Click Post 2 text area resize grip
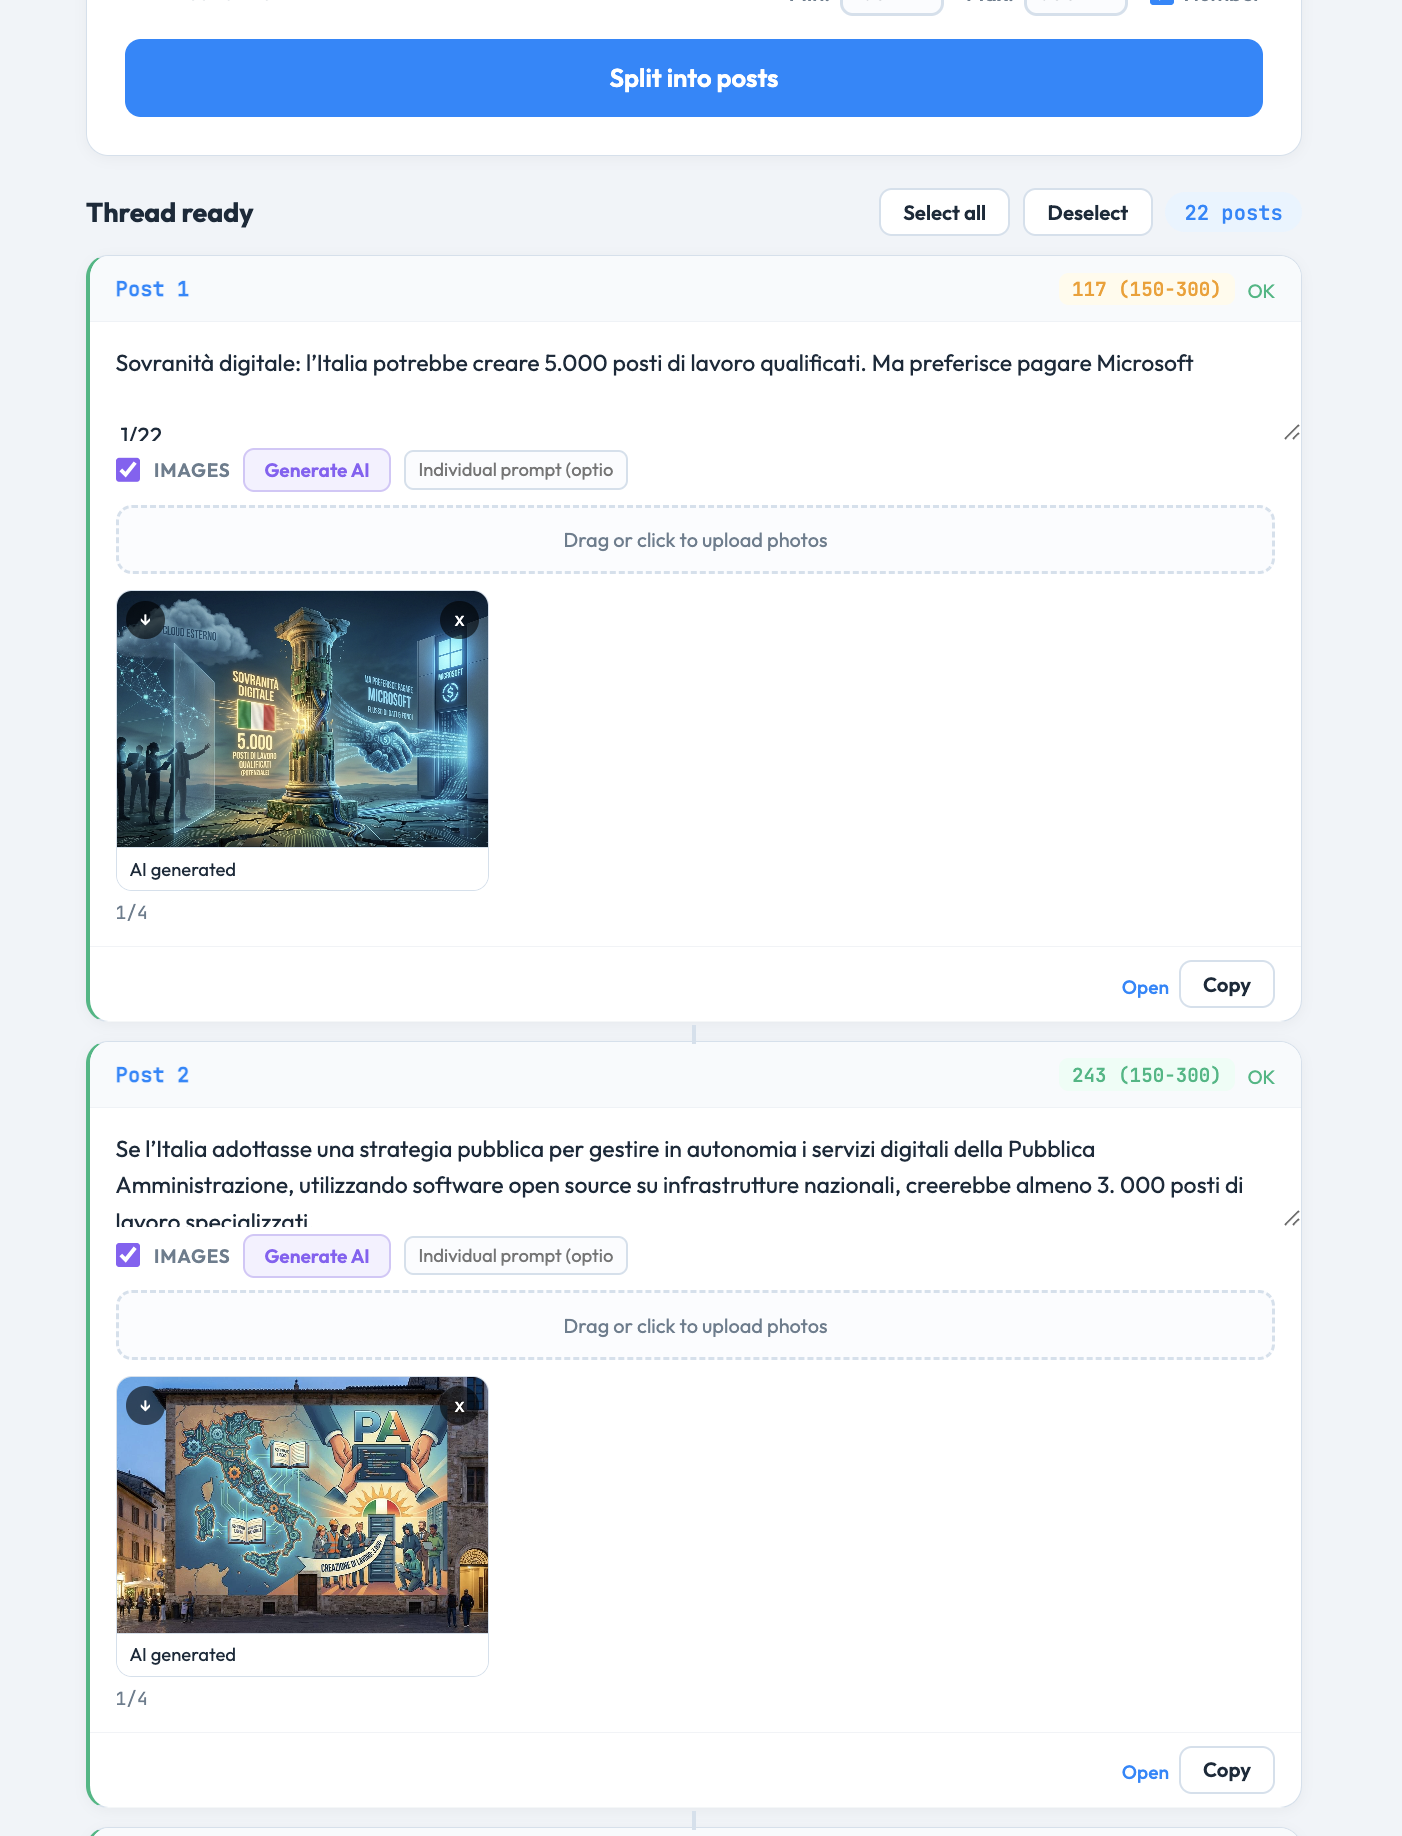 (1291, 1218)
